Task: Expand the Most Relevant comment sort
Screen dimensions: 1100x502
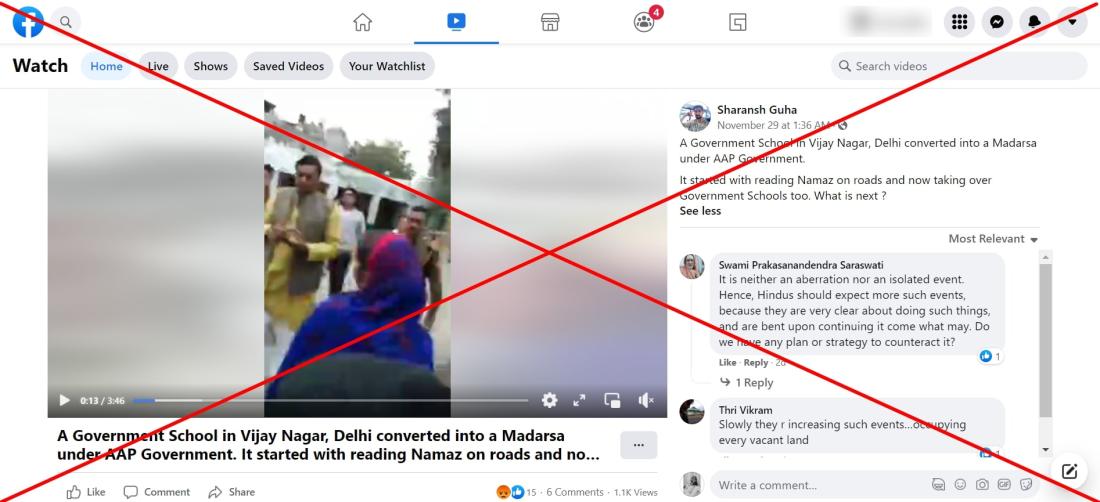Action: tap(993, 239)
